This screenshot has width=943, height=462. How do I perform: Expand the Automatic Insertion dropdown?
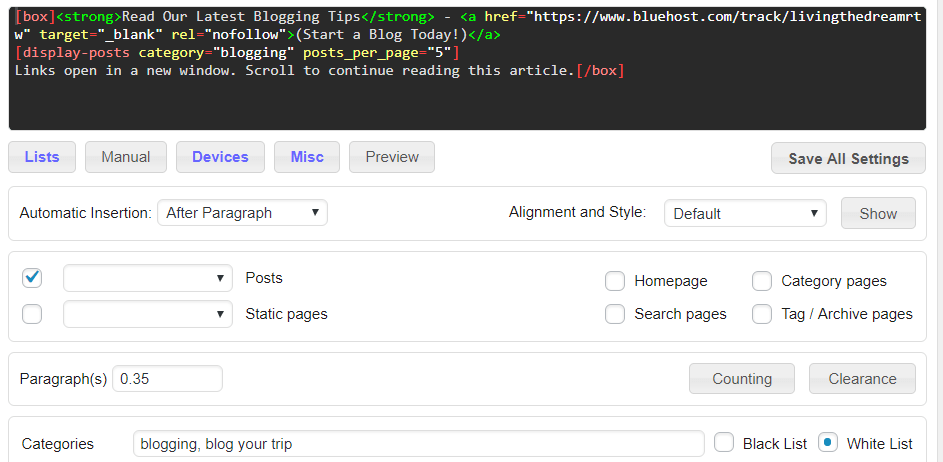242,213
